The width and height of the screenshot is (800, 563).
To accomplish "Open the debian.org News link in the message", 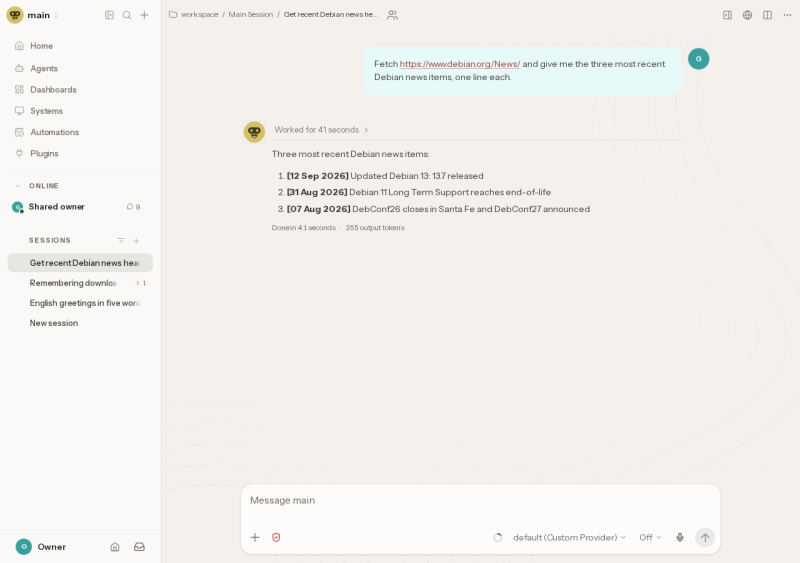I will (x=460, y=64).
